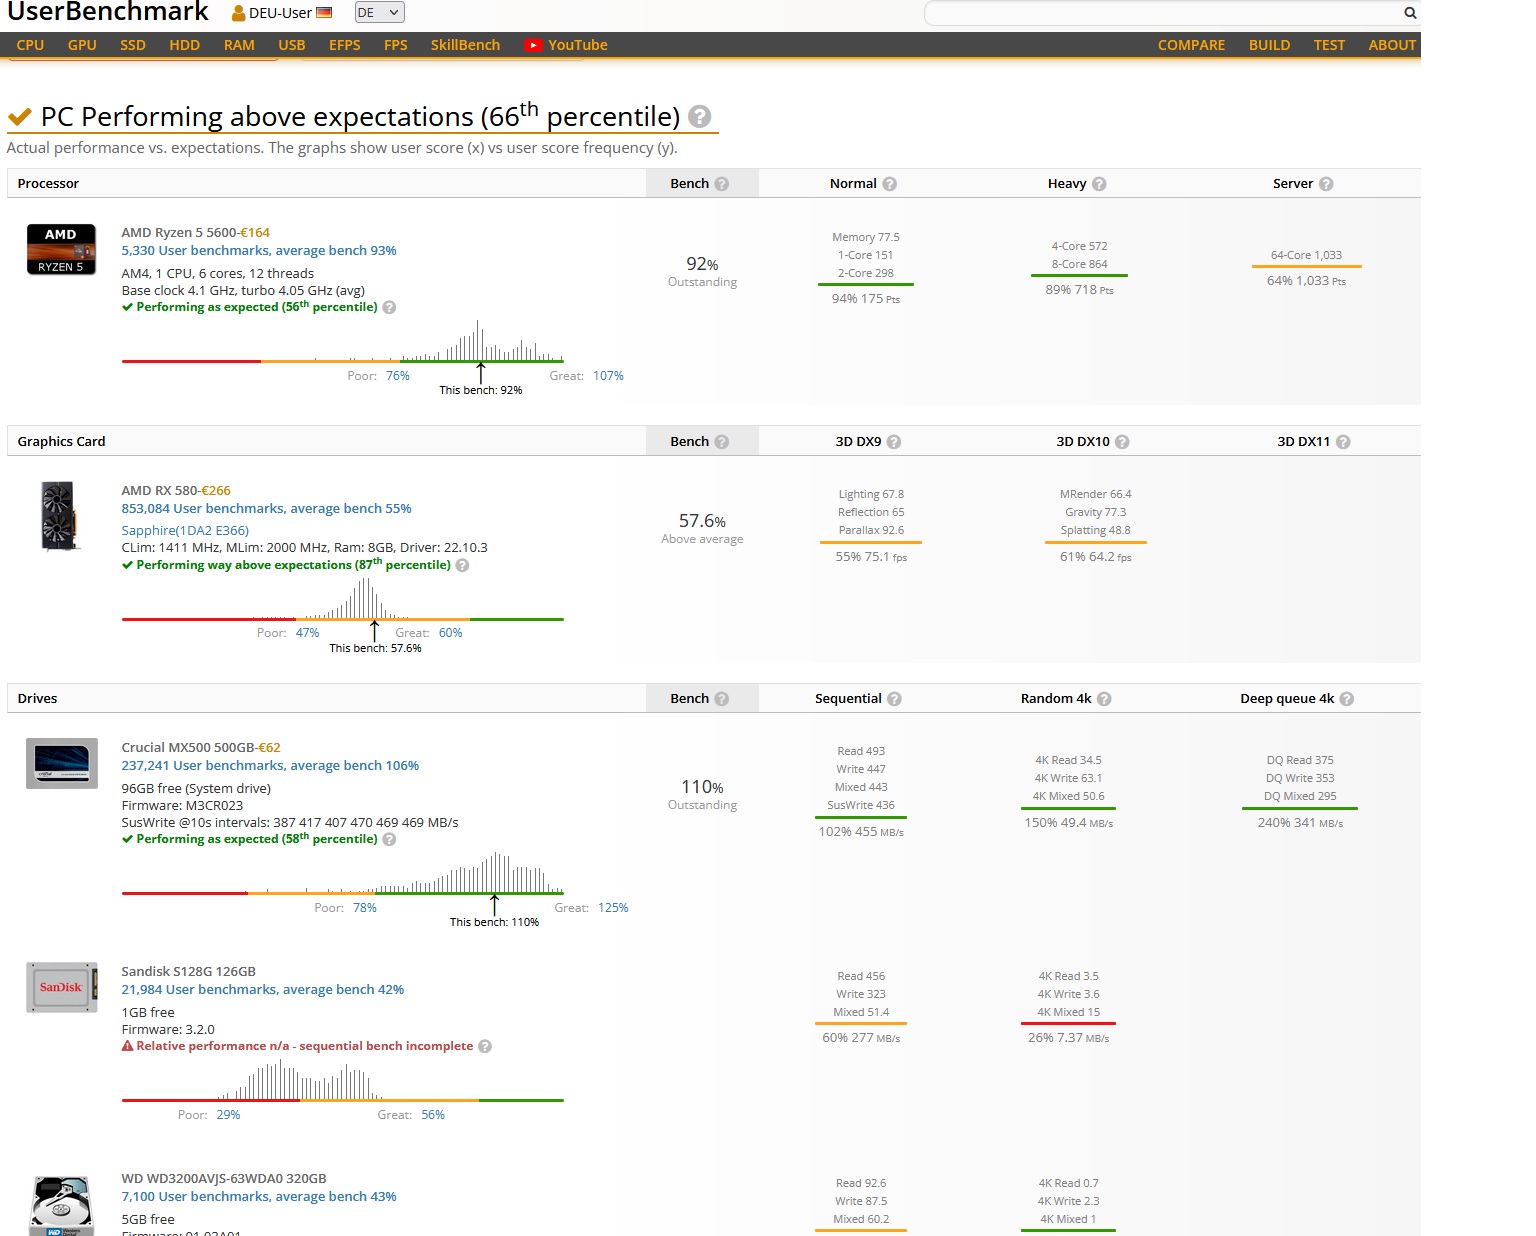Click the Ryzen Great 107% value
The image size is (1536, 1236).
[x=608, y=376]
